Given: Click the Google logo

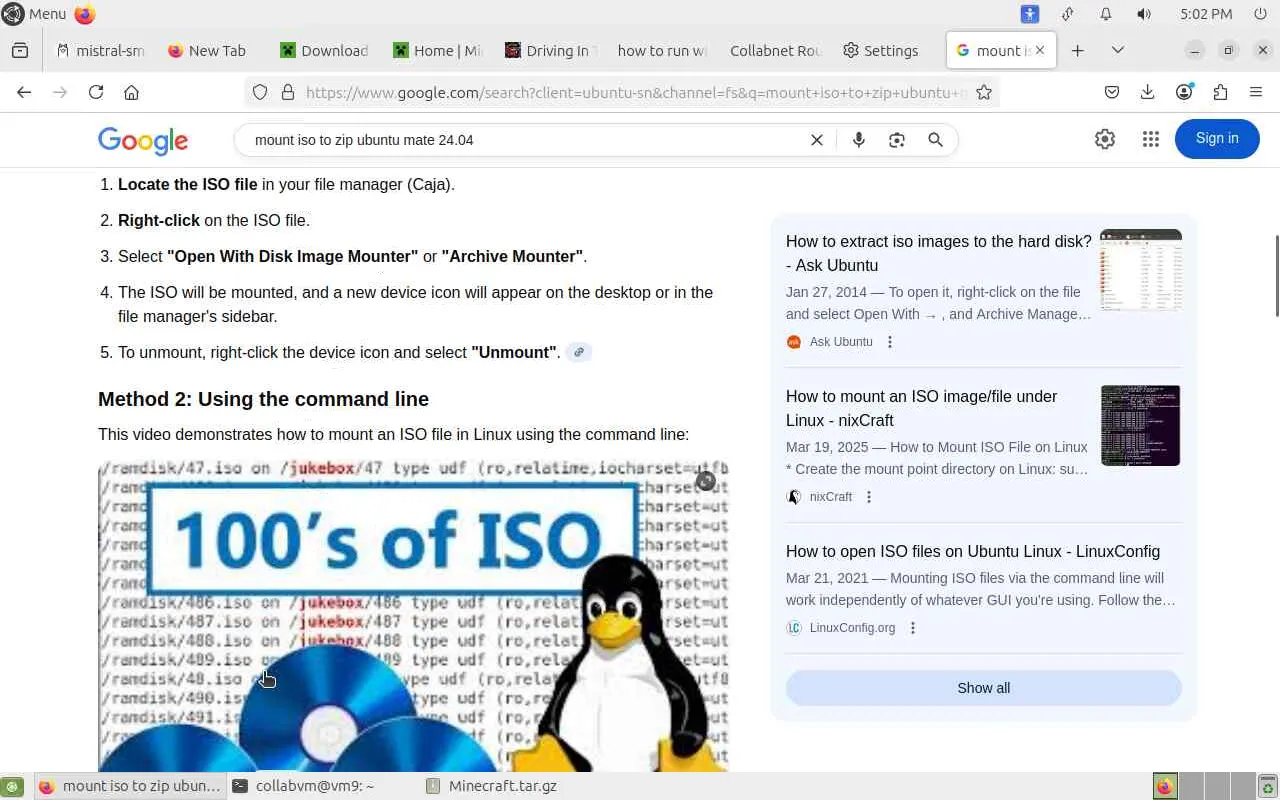Looking at the screenshot, I should pyautogui.click(x=143, y=141).
